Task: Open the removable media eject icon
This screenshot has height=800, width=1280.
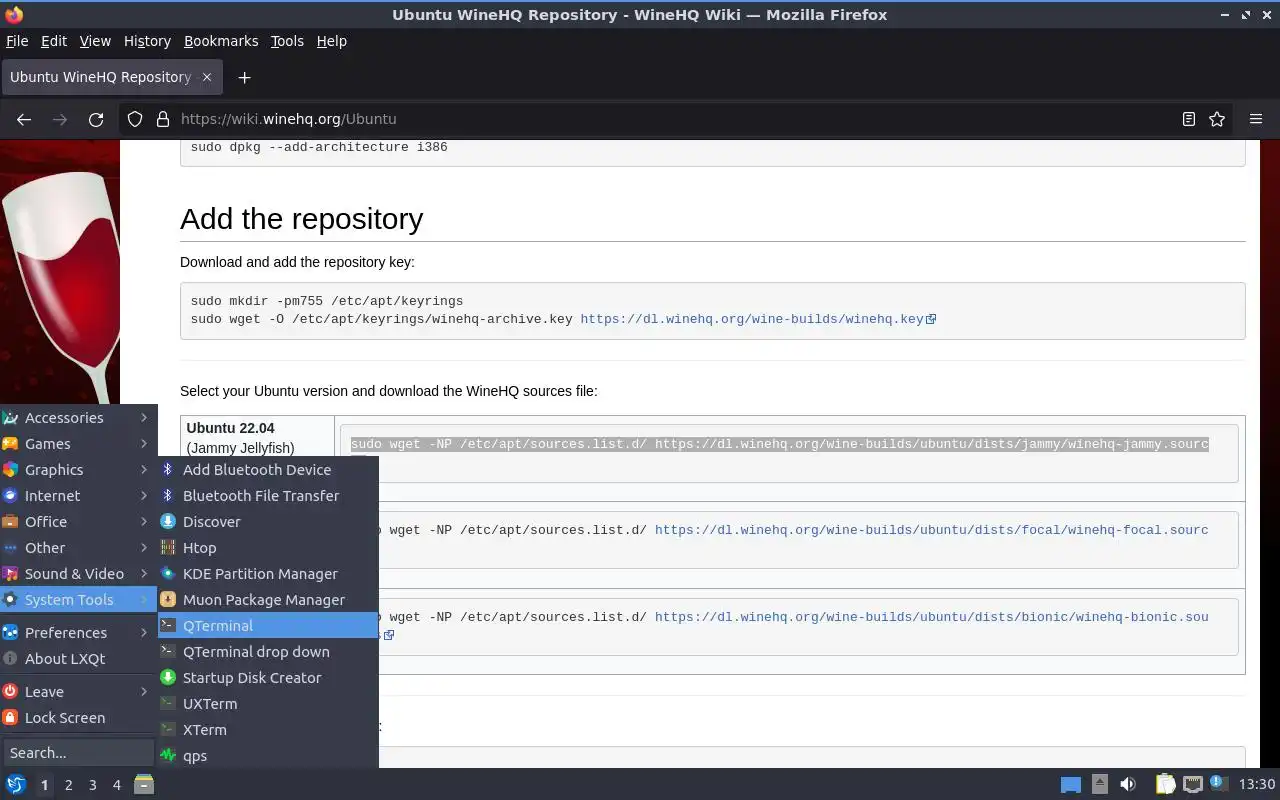Action: [x=1100, y=784]
